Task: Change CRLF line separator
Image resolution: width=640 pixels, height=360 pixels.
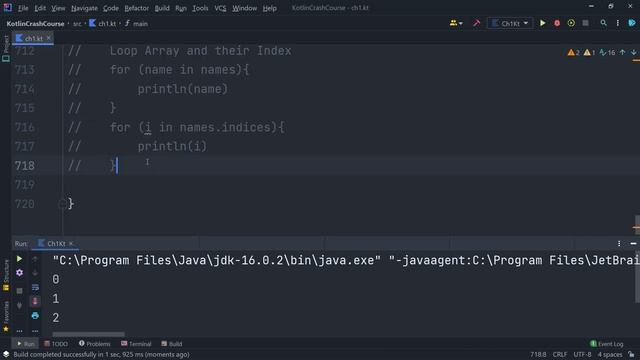Action: tap(560, 354)
